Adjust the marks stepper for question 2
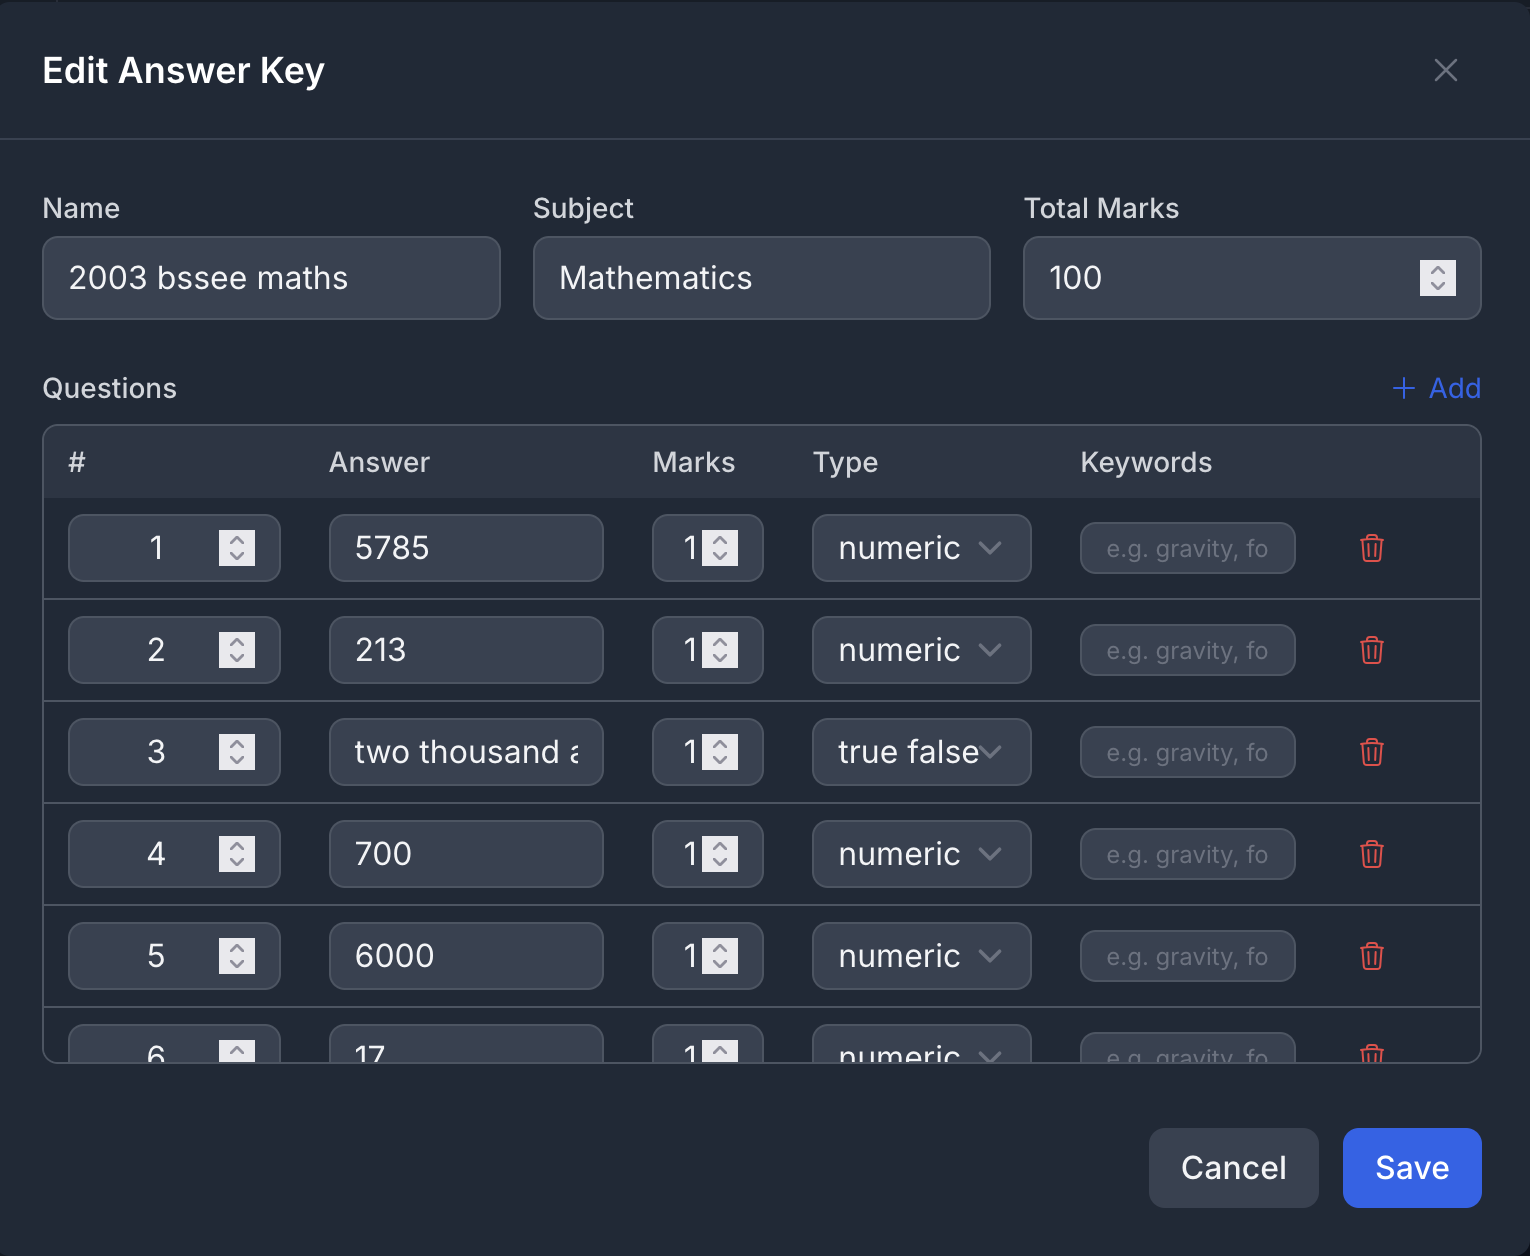 [x=720, y=650]
